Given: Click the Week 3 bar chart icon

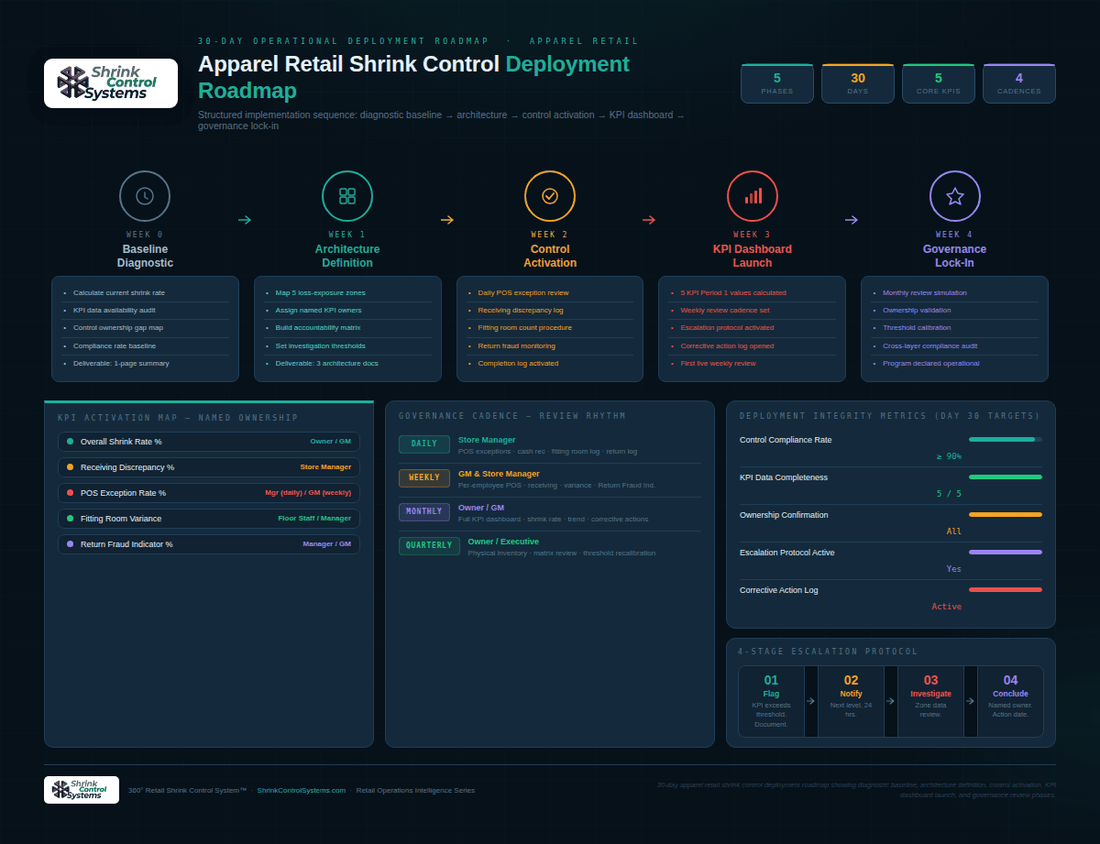Looking at the screenshot, I should [753, 196].
